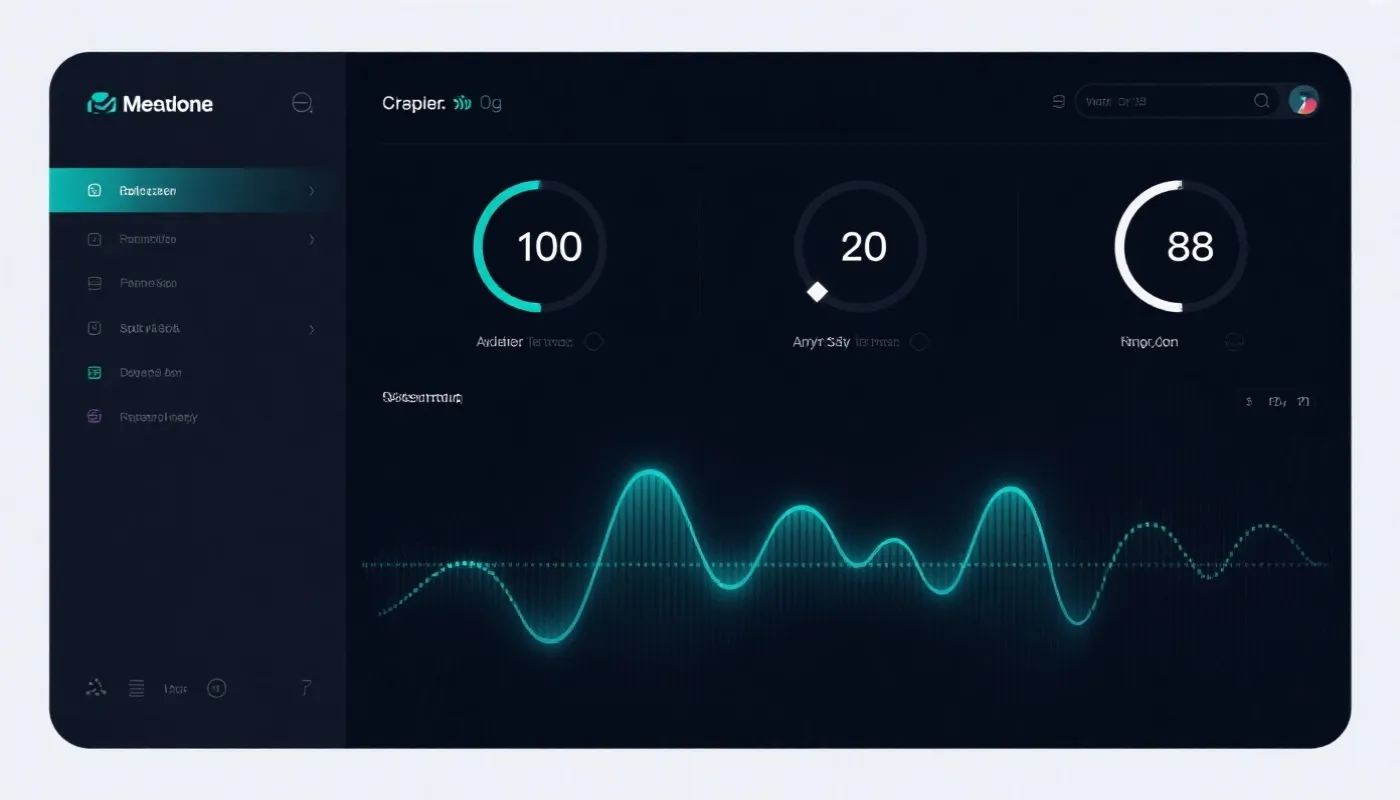Click the magnifier icon in search bar
Image resolution: width=1400 pixels, height=800 pixels.
click(x=1262, y=101)
